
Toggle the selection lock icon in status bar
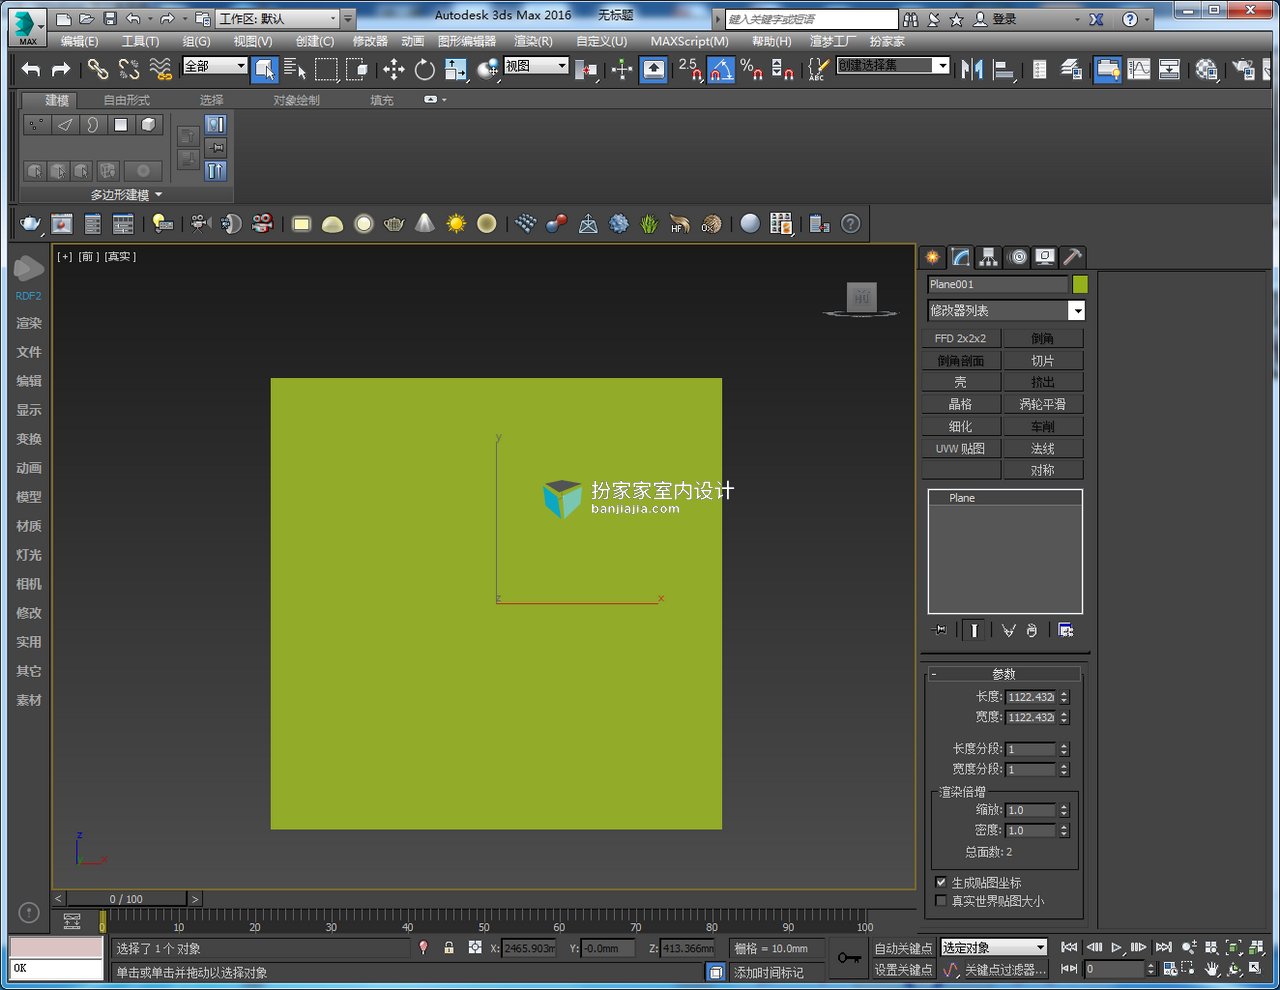pyautogui.click(x=449, y=947)
